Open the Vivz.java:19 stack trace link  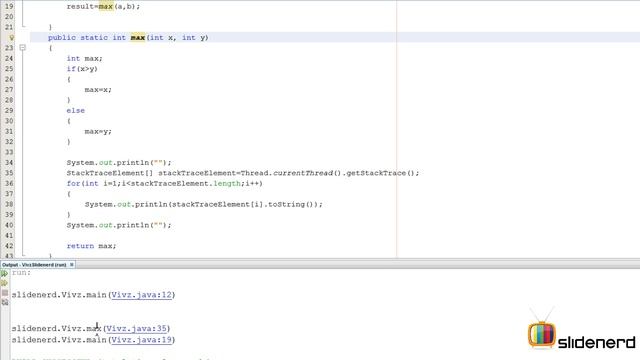[141, 340]
